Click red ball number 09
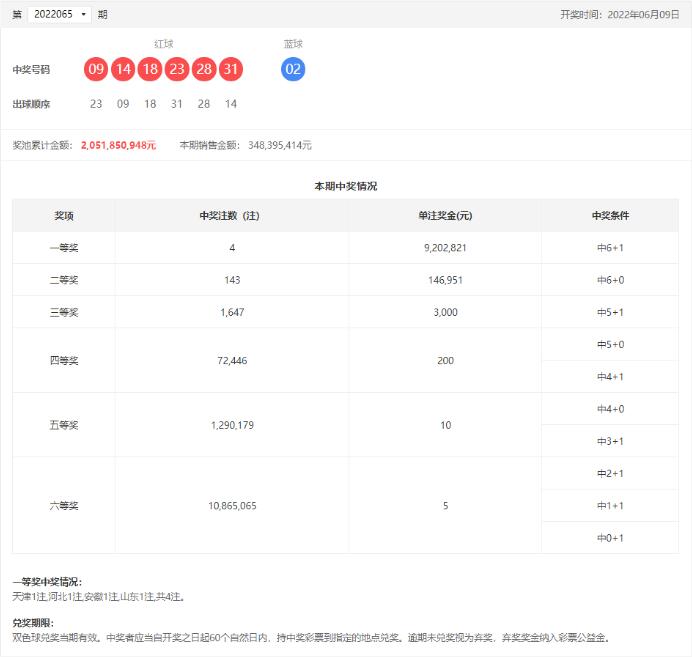 [x=96, y=69]
